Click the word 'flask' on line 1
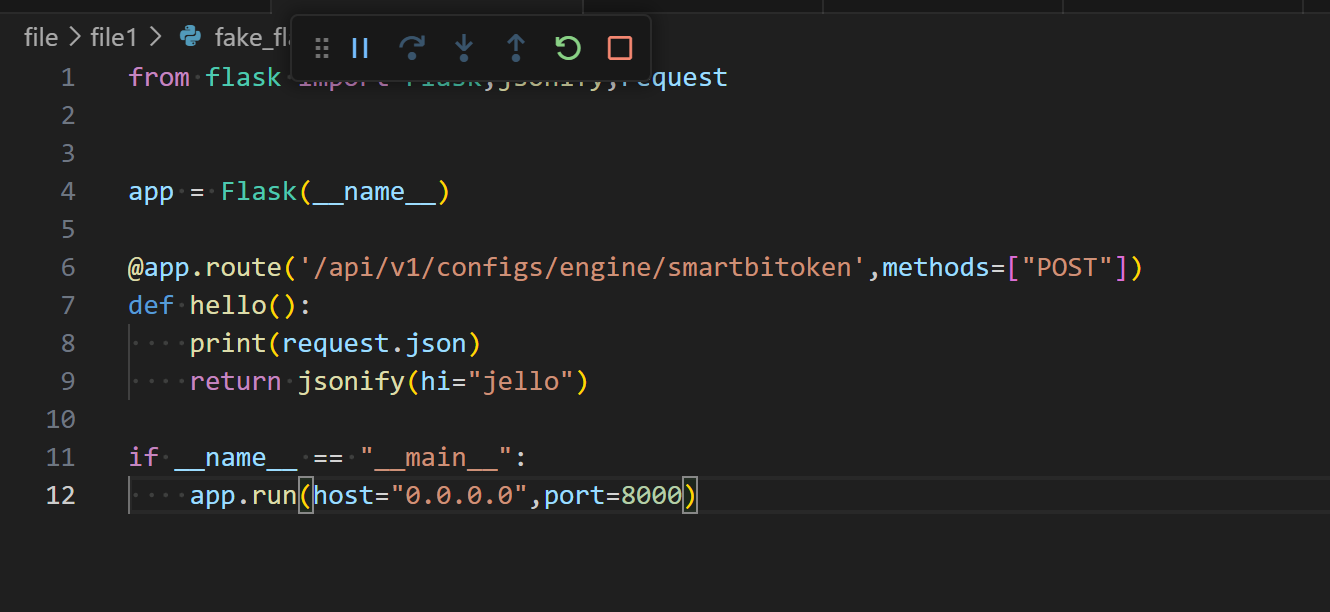1330x612 pixels. coord(243,77)
